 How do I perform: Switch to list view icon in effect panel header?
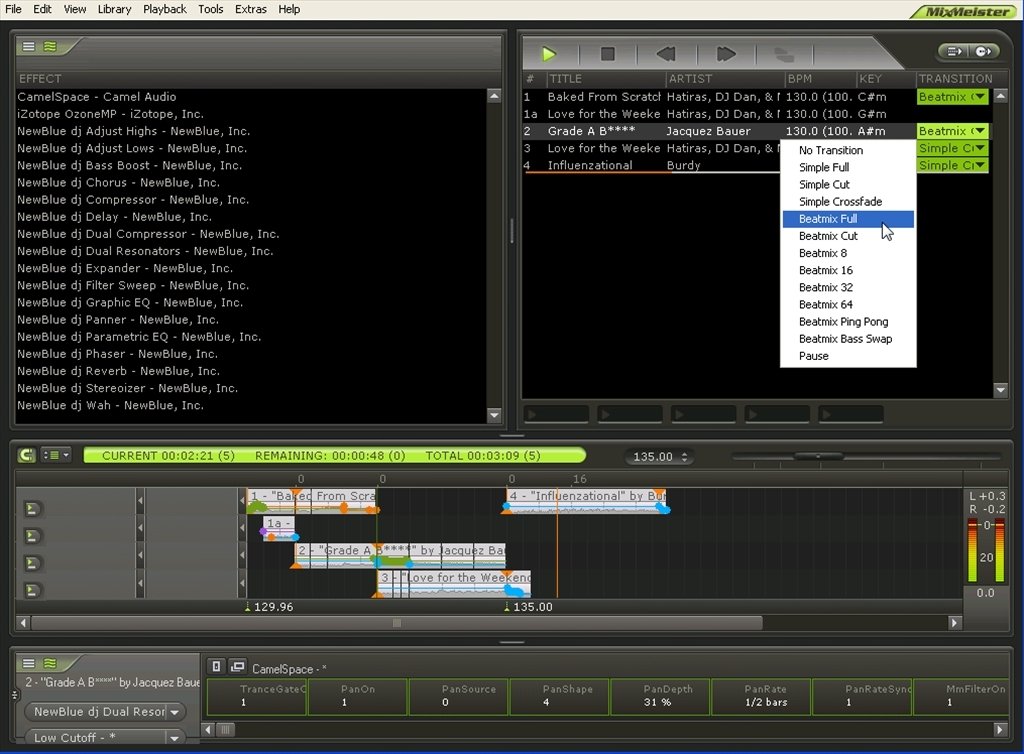coord(29,46)
